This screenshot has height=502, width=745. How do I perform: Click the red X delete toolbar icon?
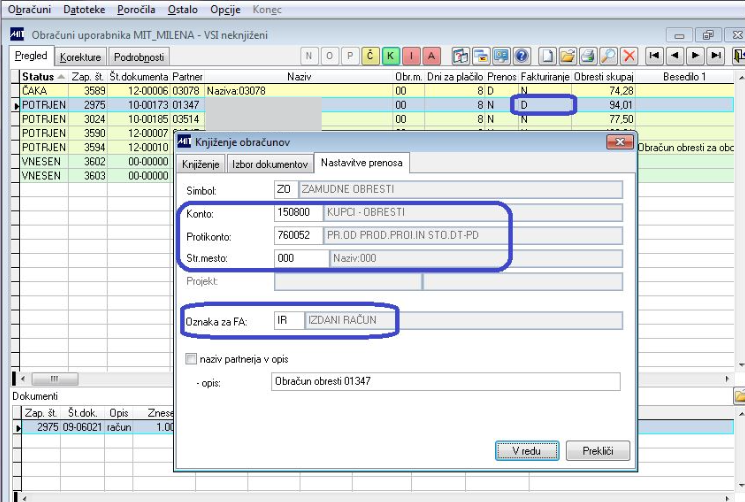(629, 56)
